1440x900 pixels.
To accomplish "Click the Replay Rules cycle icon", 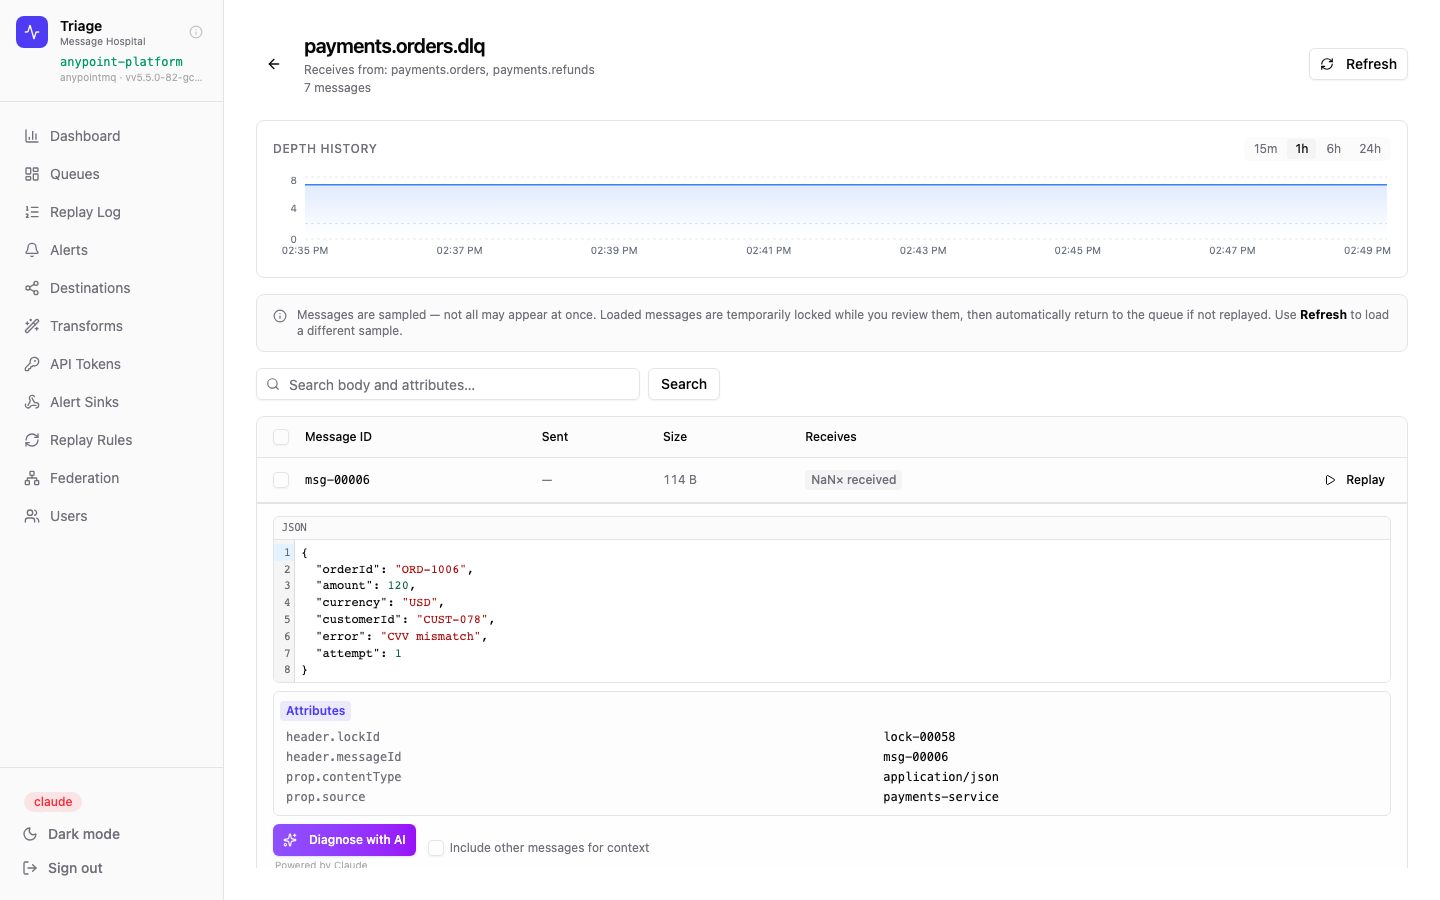I will click(32, 440).
